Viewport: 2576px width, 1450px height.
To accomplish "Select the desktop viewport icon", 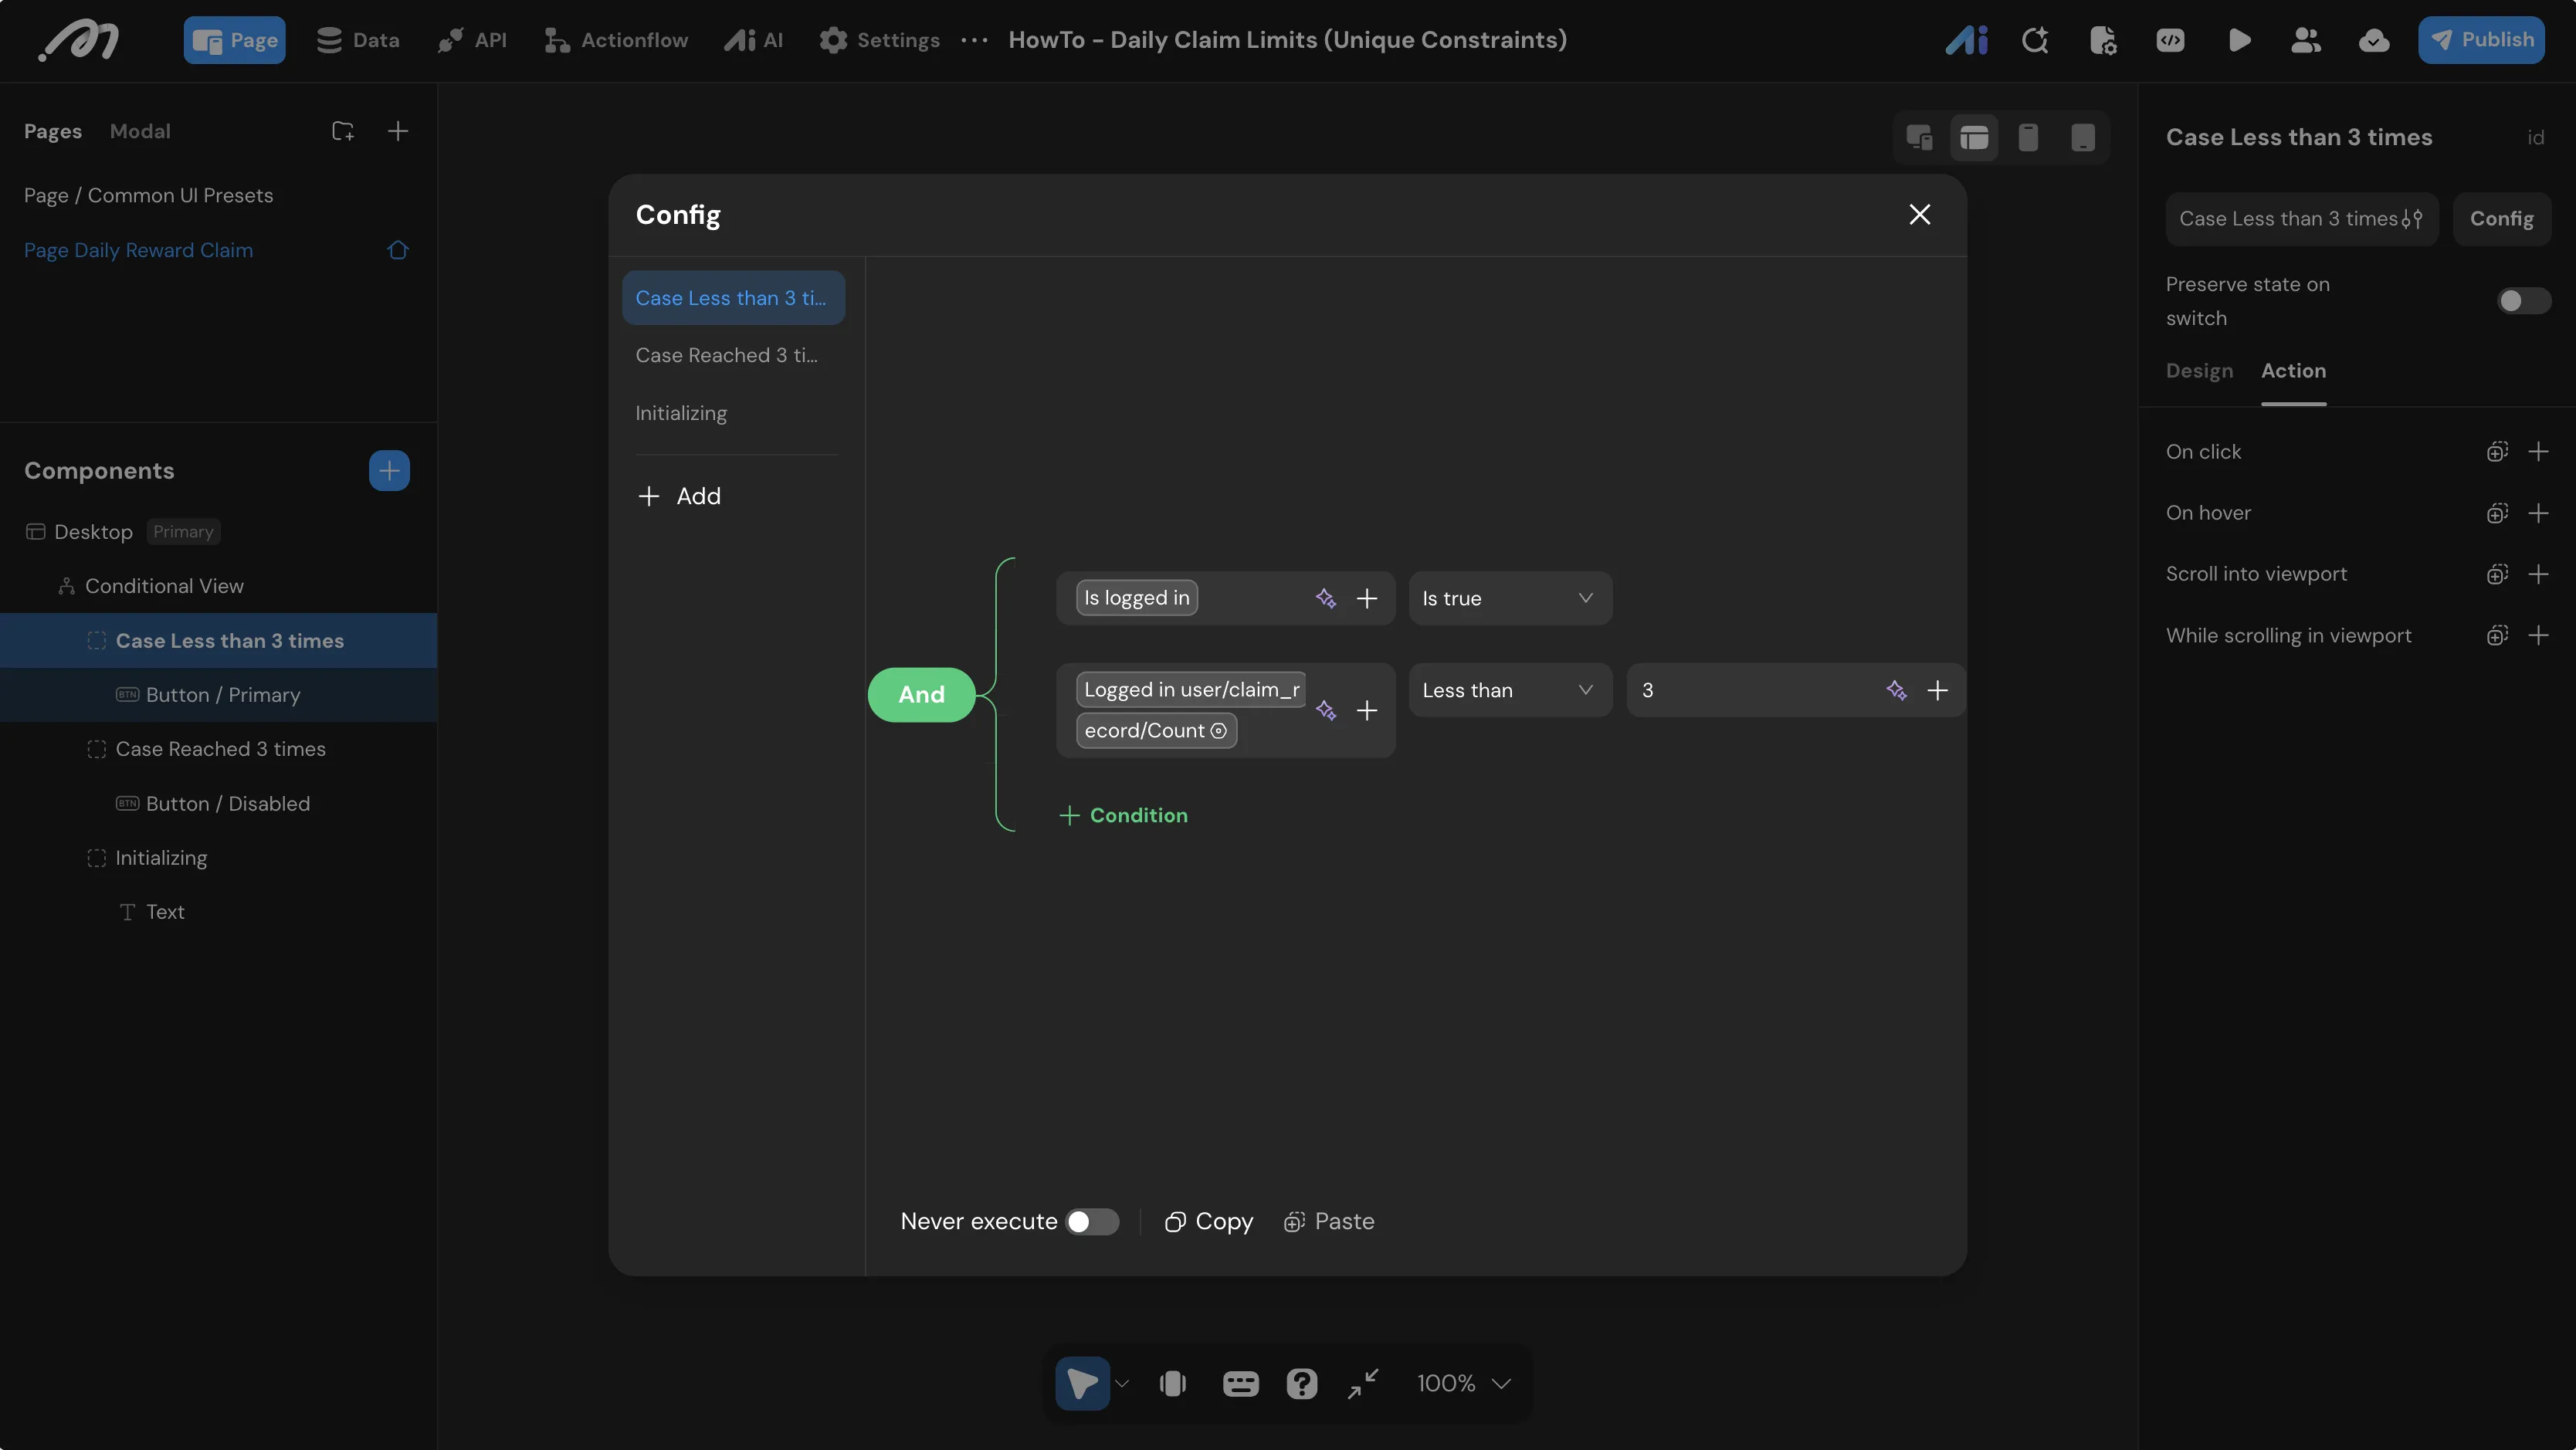I will [x=1974, y=137].
